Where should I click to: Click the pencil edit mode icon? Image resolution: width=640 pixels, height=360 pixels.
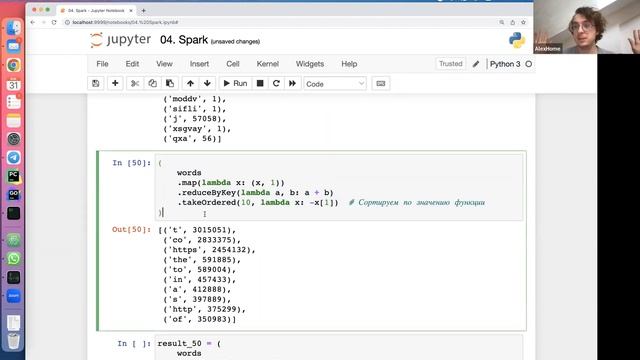[476, 64]
